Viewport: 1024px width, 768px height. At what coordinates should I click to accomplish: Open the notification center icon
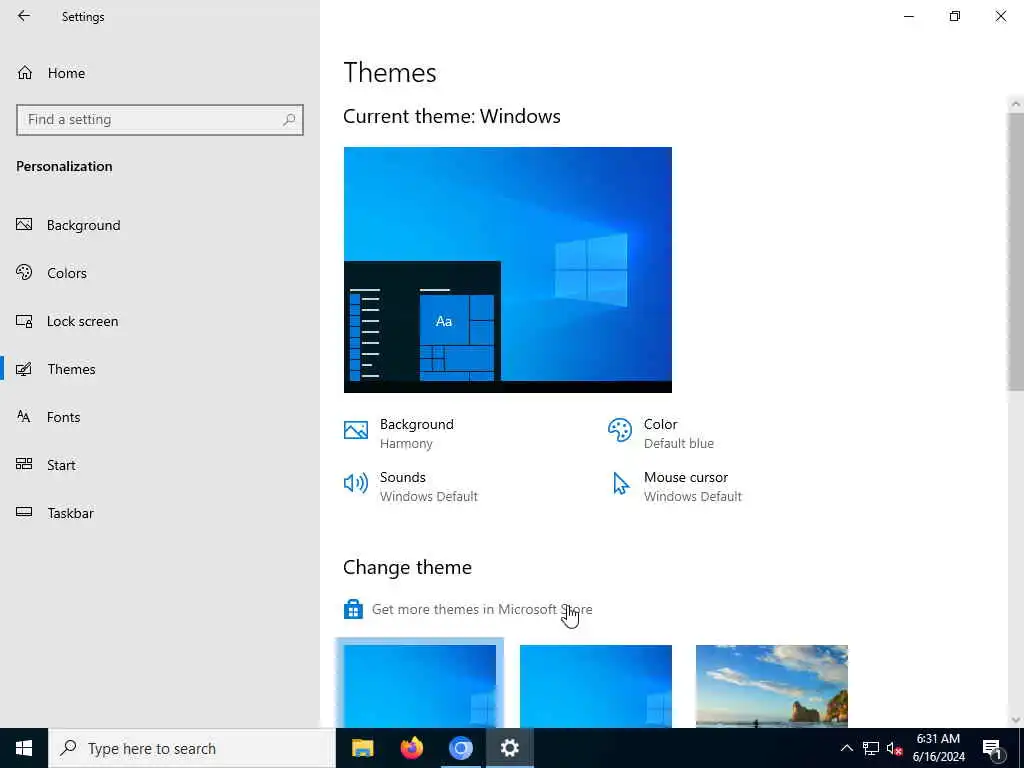(992, 749)
